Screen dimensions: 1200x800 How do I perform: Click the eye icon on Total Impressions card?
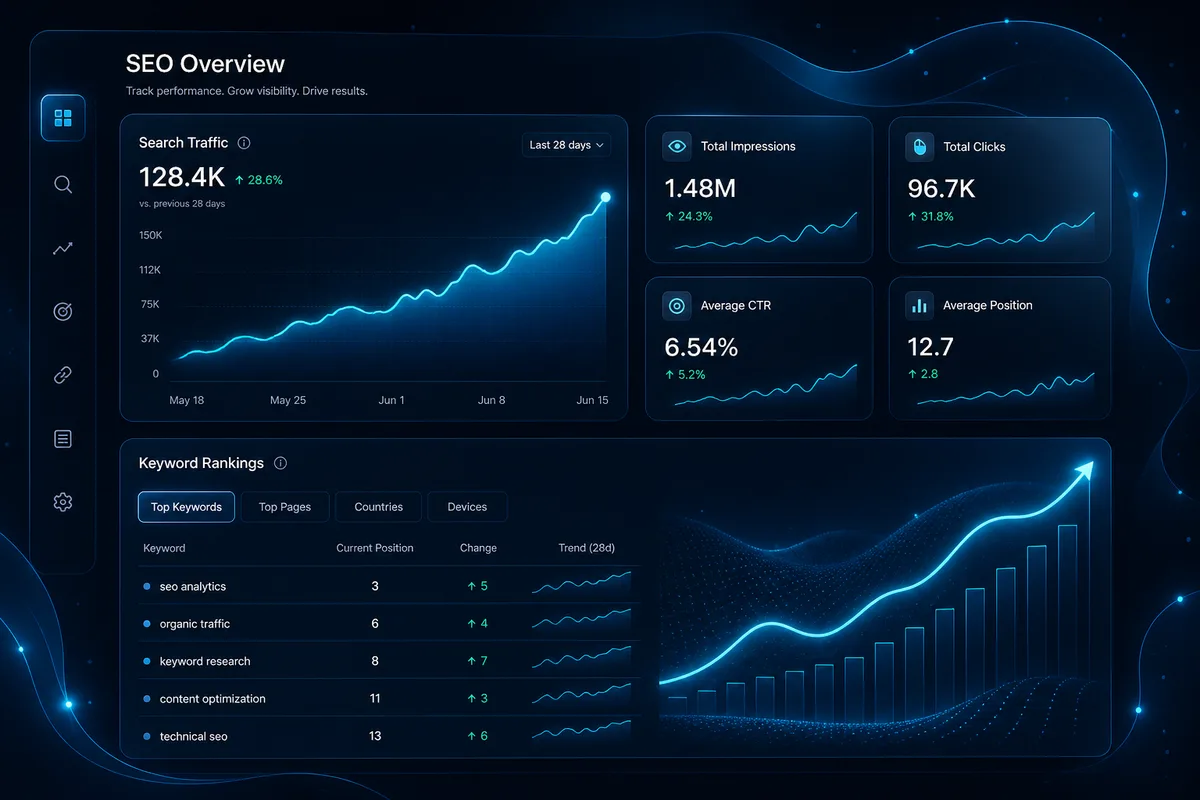point(677,146)
